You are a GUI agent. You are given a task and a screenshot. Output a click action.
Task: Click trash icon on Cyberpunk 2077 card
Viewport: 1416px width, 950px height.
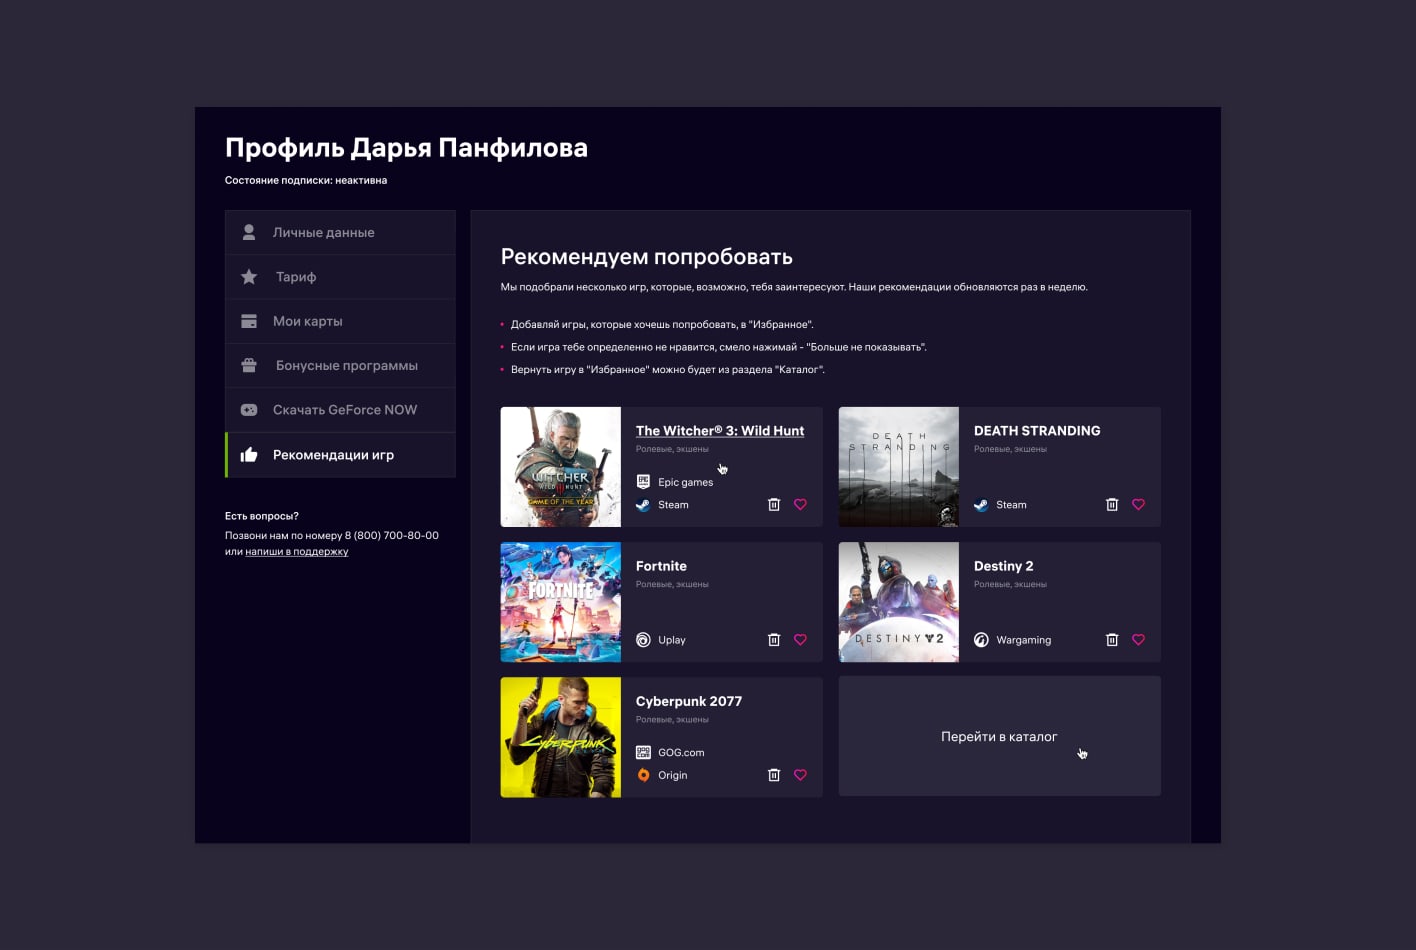coord(774,775)
